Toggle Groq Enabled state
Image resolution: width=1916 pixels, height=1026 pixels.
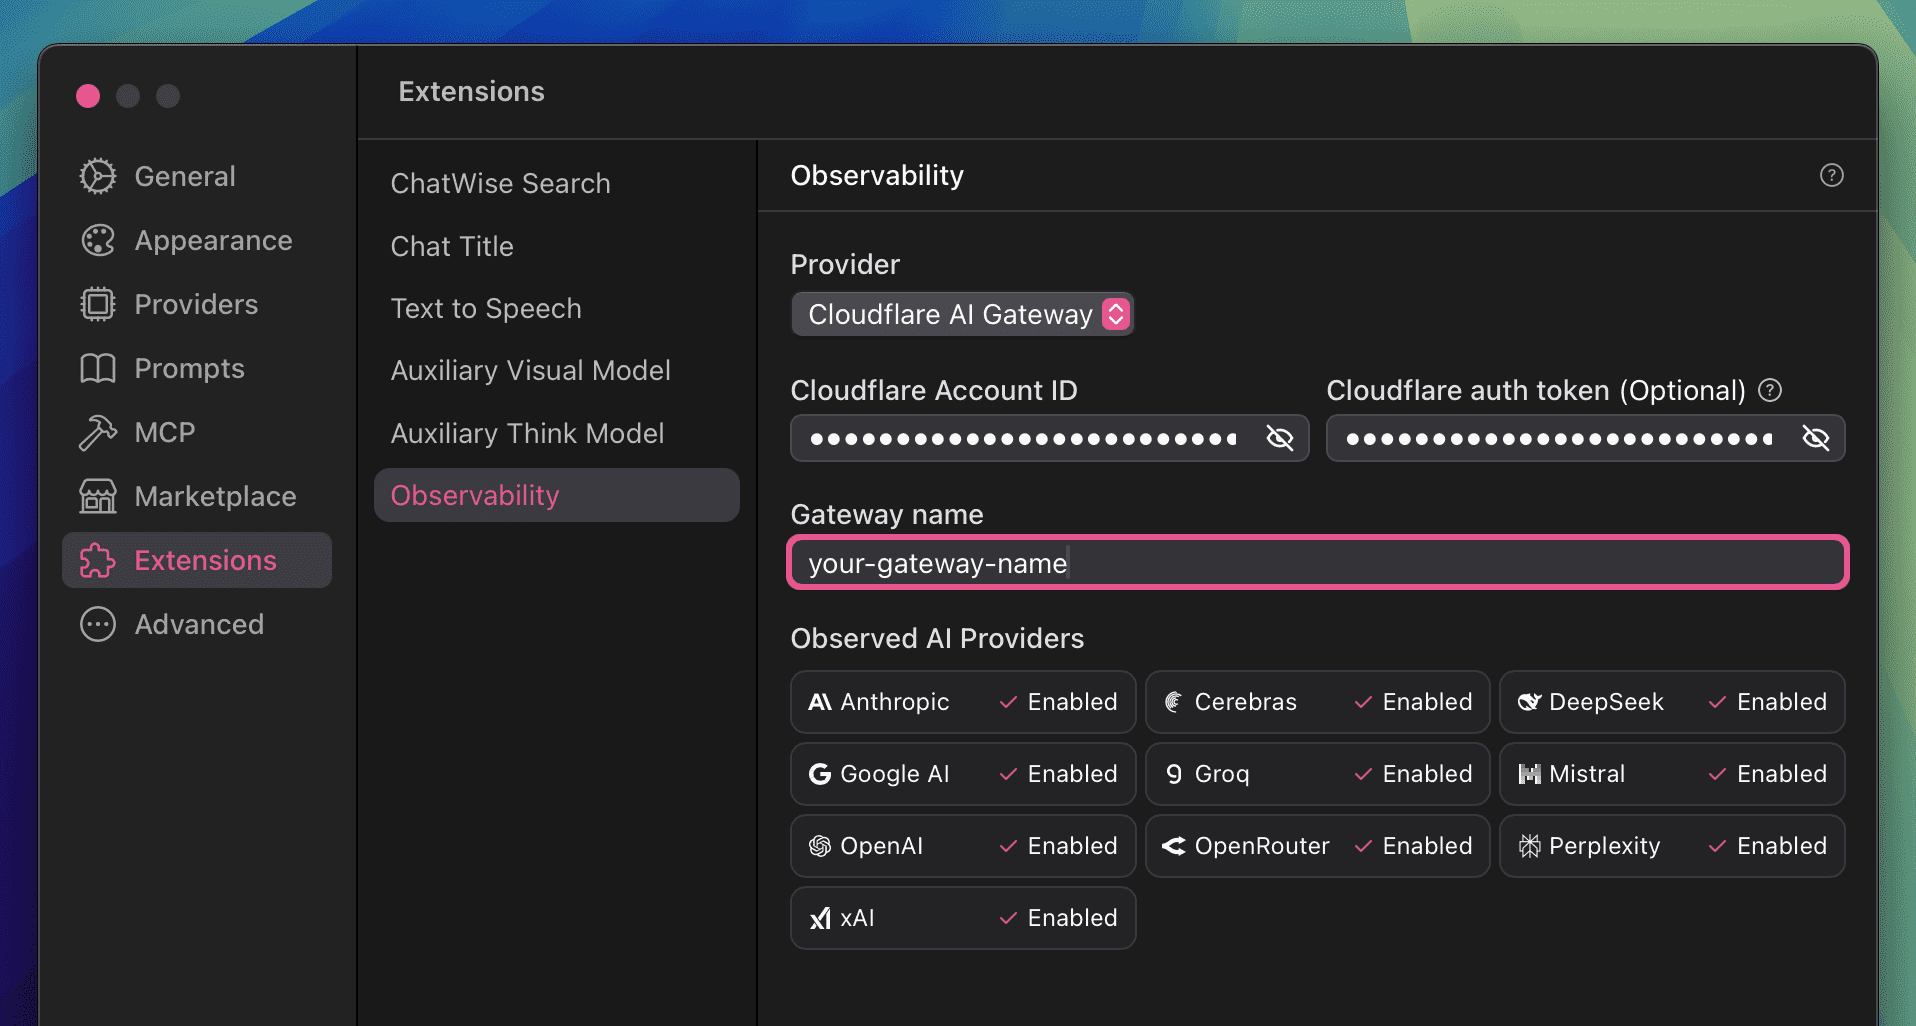(x=1413, y=774)
